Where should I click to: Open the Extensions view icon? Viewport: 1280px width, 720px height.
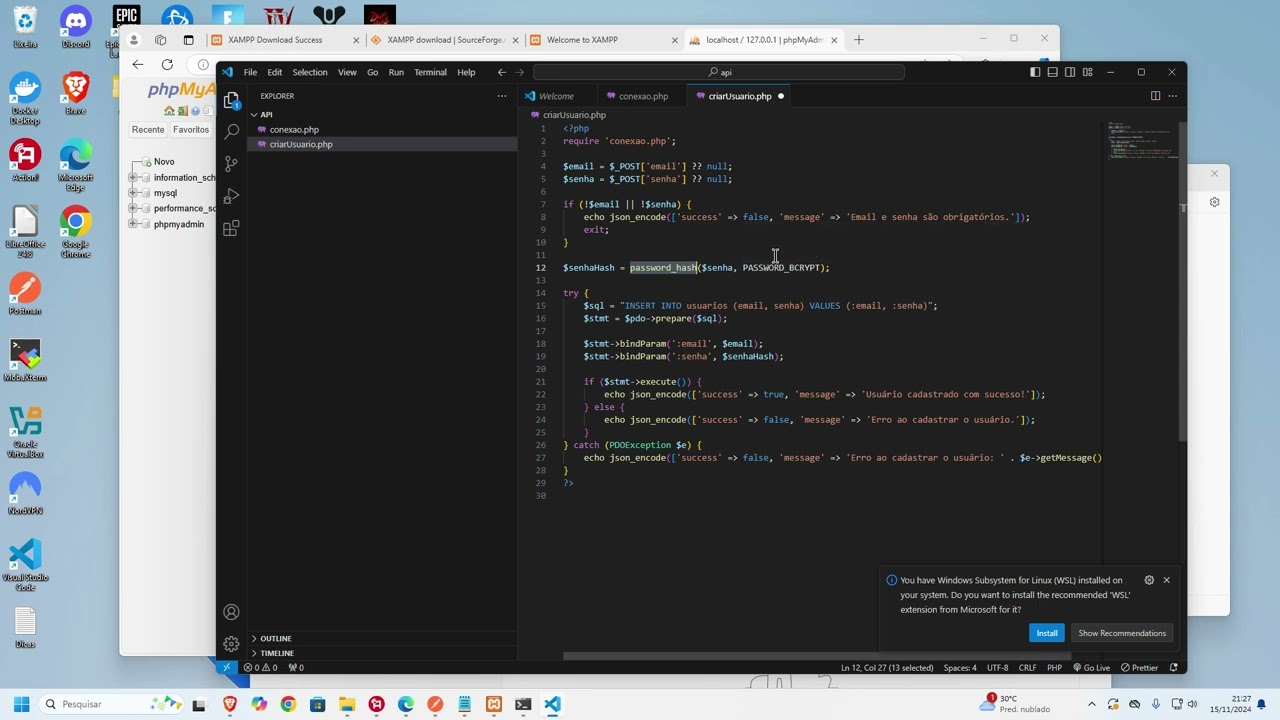point(232,228)
